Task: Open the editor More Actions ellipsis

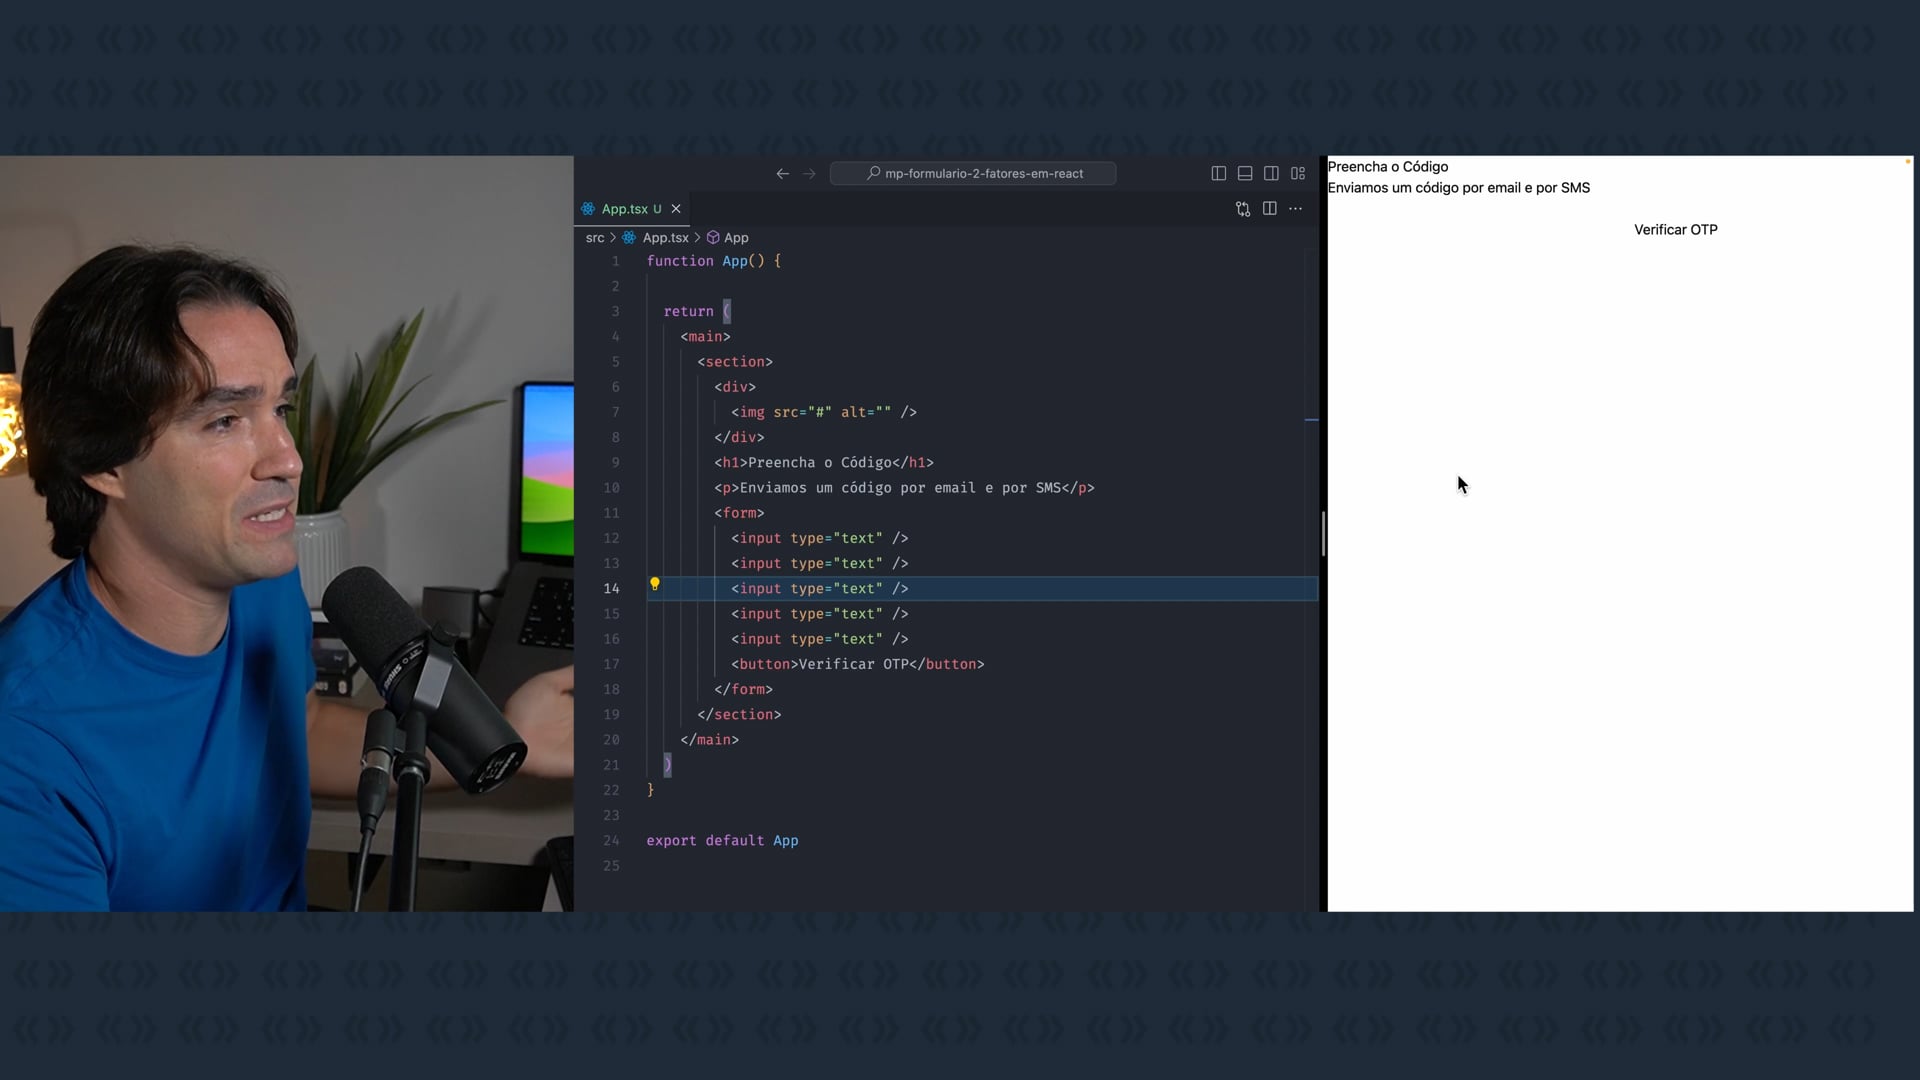Action: (1296, 209)
